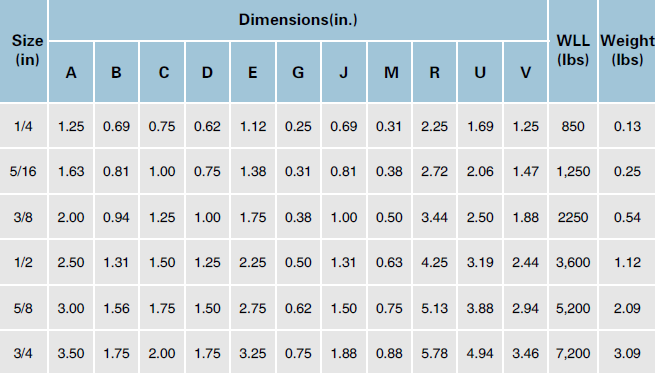Click the 3/8 size row label
The height and width of the screenshot is (373, 655).
pyautogui.click(x=23, y=217)
